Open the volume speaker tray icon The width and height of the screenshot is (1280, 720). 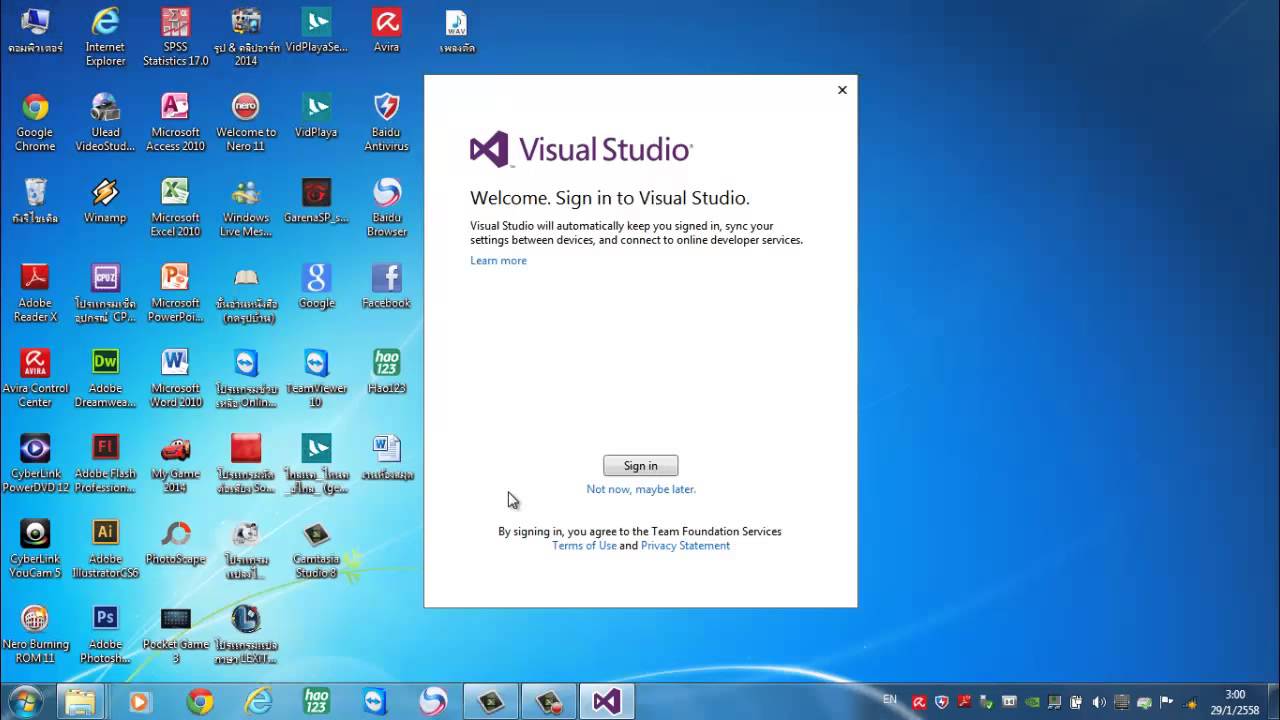(1099, 702)
